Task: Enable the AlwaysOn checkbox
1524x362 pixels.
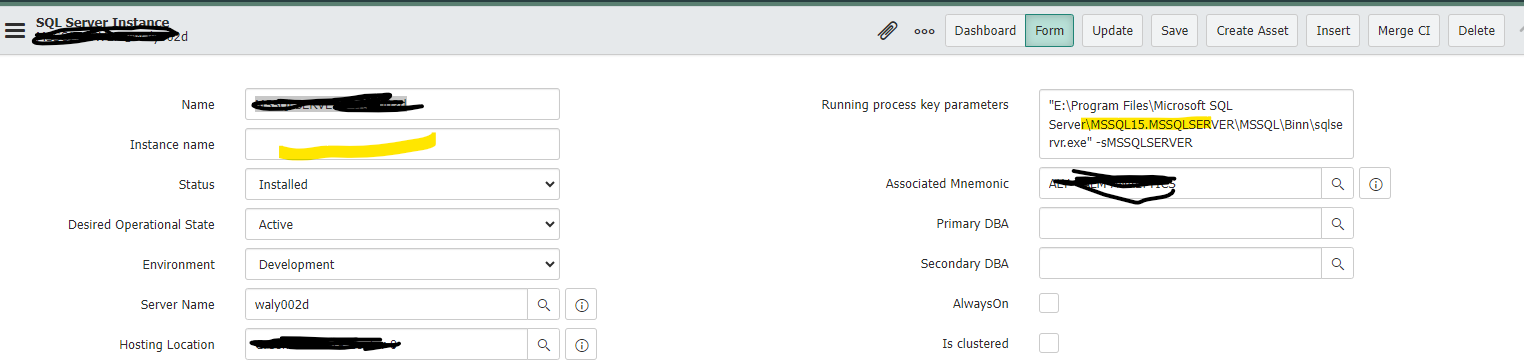Action: coord(1049,303)
